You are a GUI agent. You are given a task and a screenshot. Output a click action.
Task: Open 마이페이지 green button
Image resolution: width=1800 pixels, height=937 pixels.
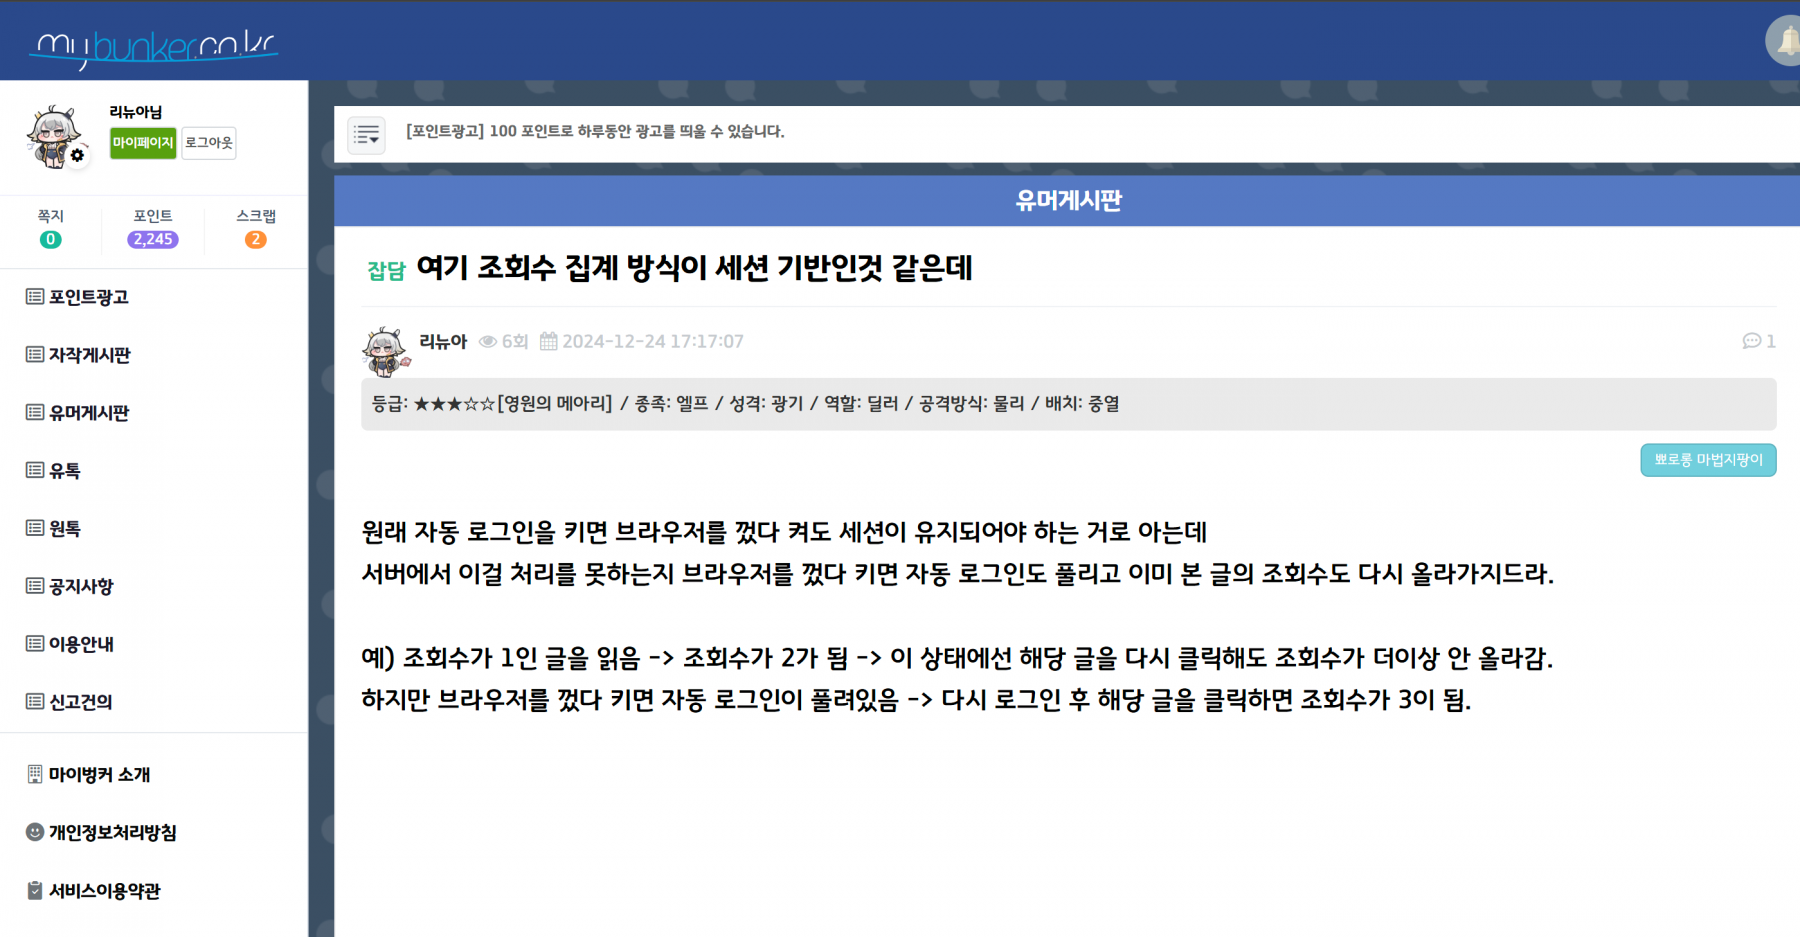click(x=143, y=143)
